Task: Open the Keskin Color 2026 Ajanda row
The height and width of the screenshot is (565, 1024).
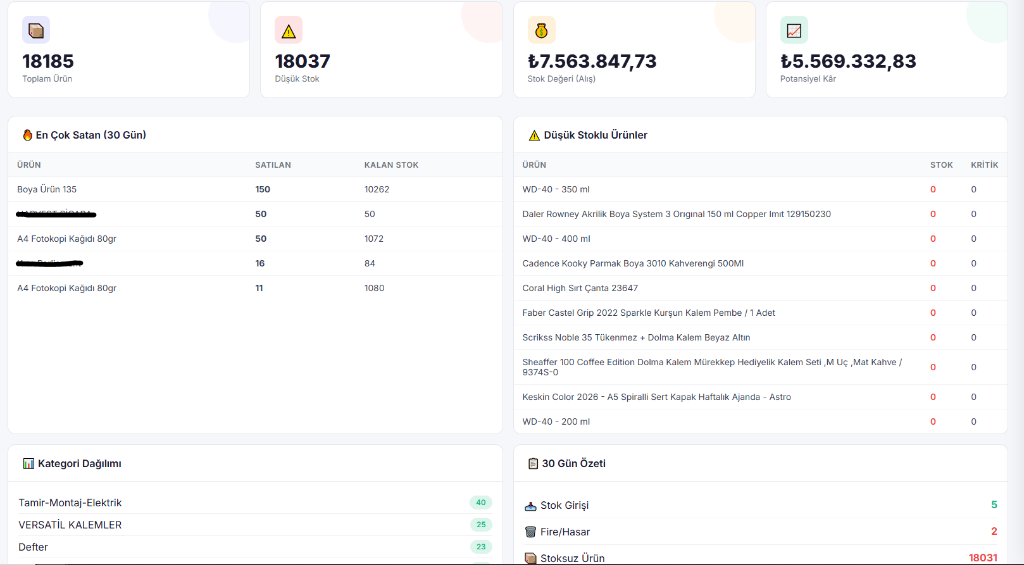Action: tap(761, 397)
